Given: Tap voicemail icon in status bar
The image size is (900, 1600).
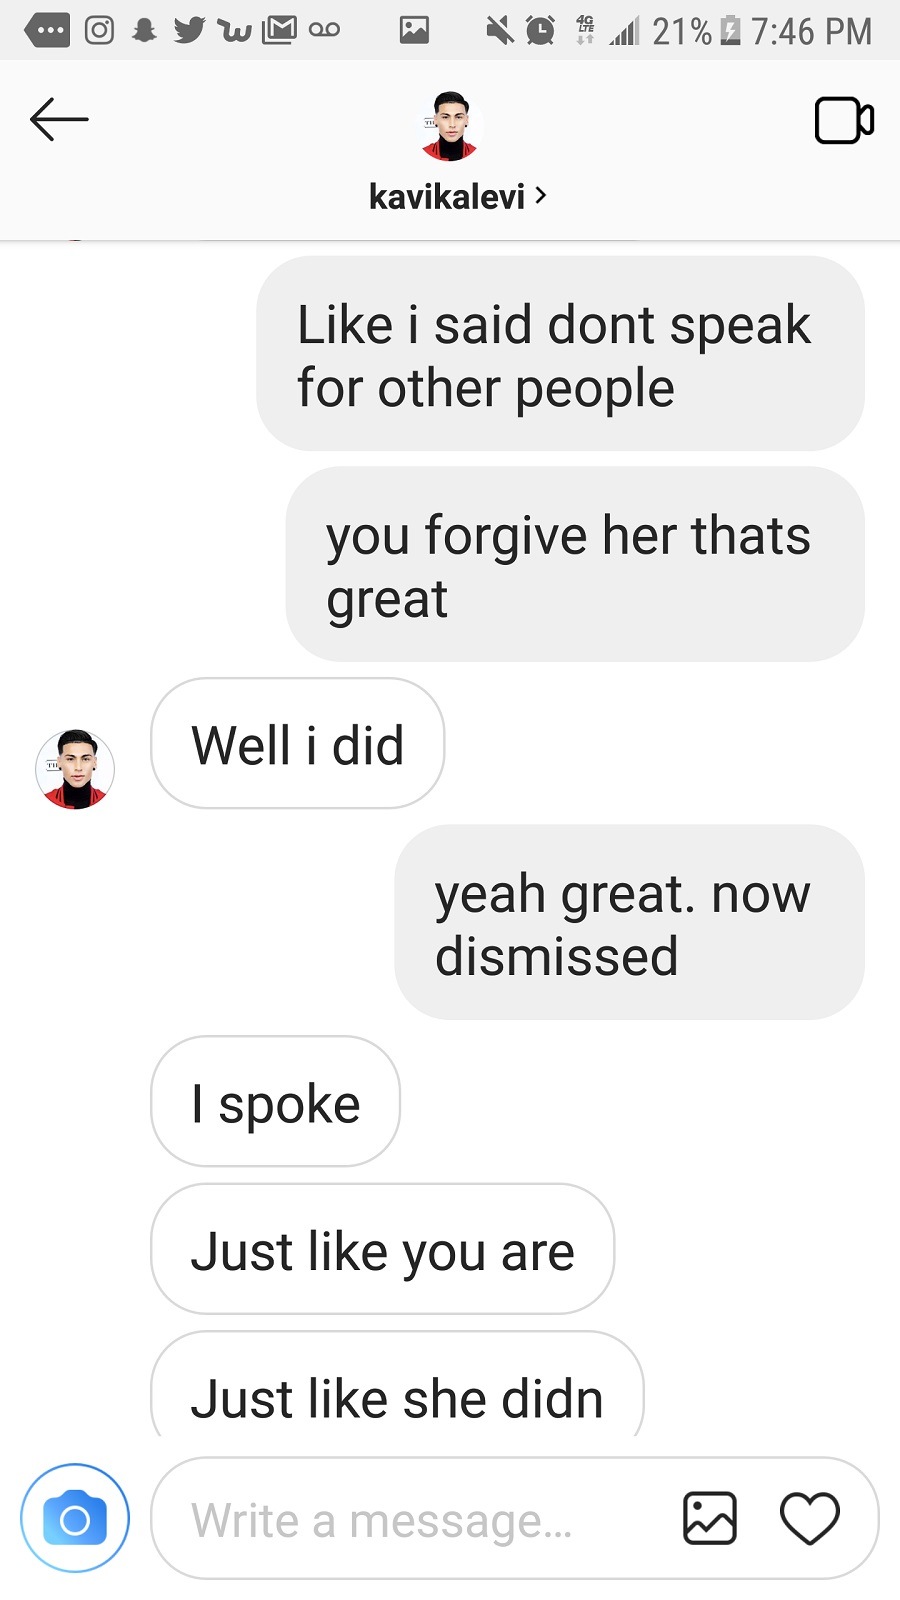Looking at the screenshot, I should point(325,31).
